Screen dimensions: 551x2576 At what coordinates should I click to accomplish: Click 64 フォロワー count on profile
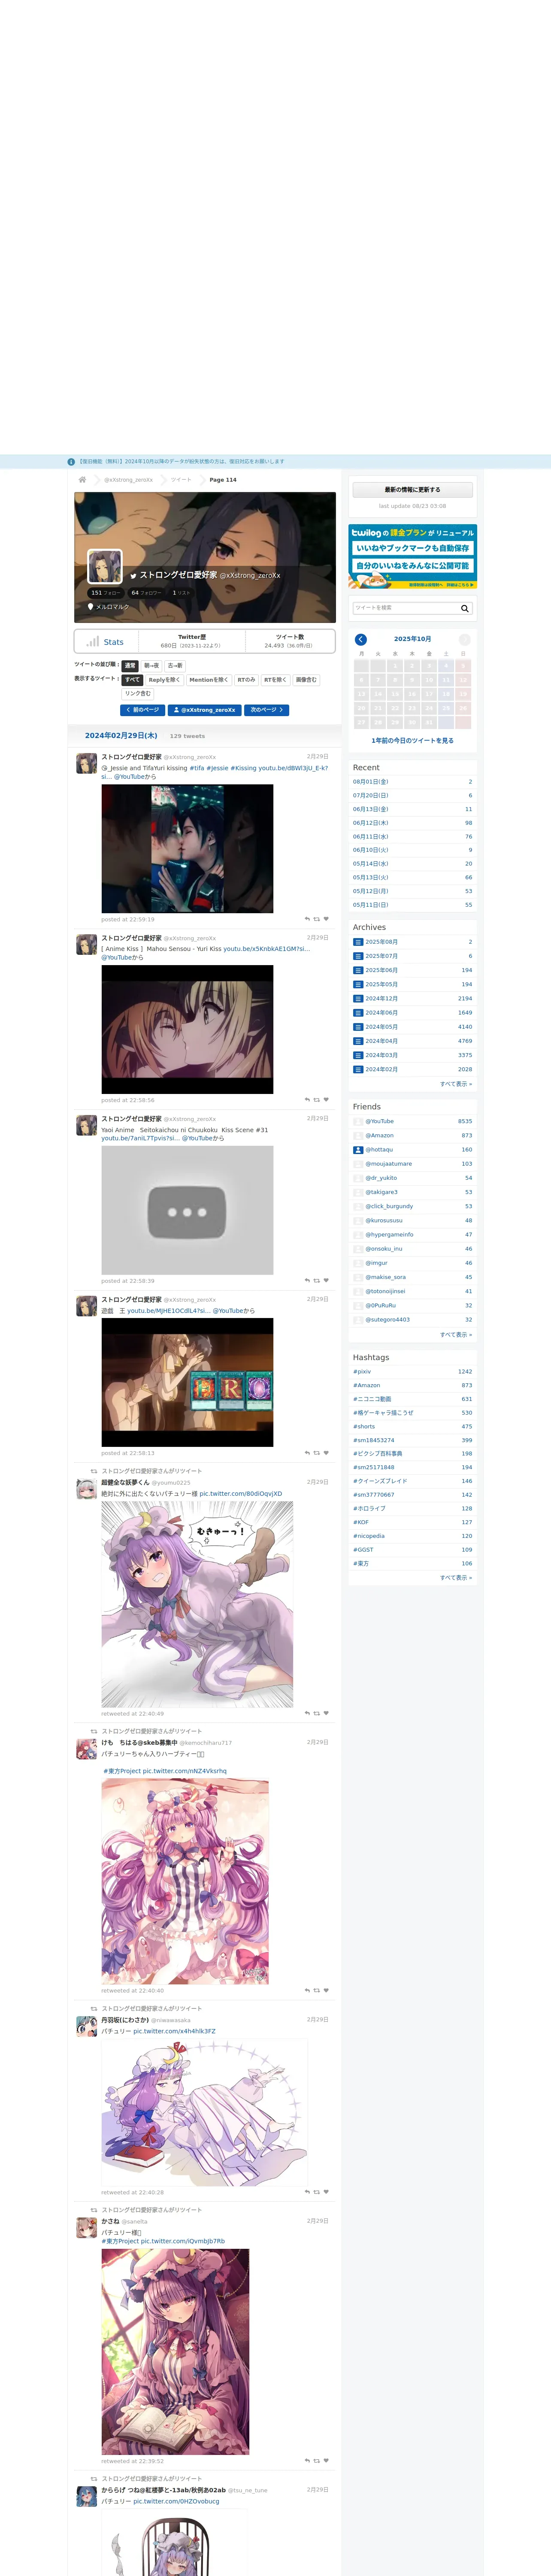(x=147, y=593)
